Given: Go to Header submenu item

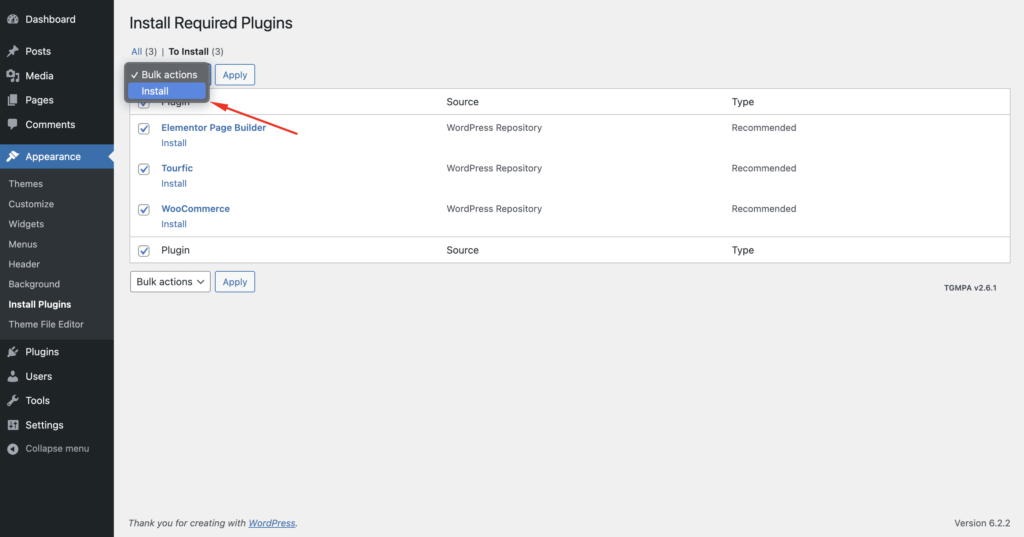Looking at the screenshot, I should (x=24, y=264).
